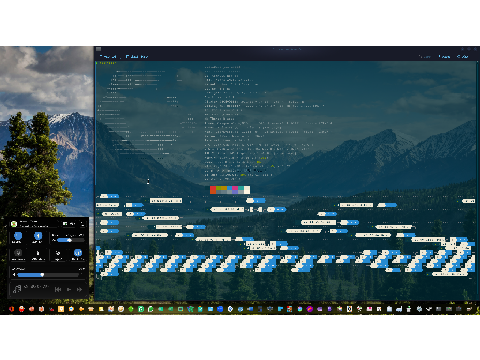Open the purple circle with orange swirl dock icon
Image resolution: width=480 pixels, height=360 pixels.
point(310,309)
